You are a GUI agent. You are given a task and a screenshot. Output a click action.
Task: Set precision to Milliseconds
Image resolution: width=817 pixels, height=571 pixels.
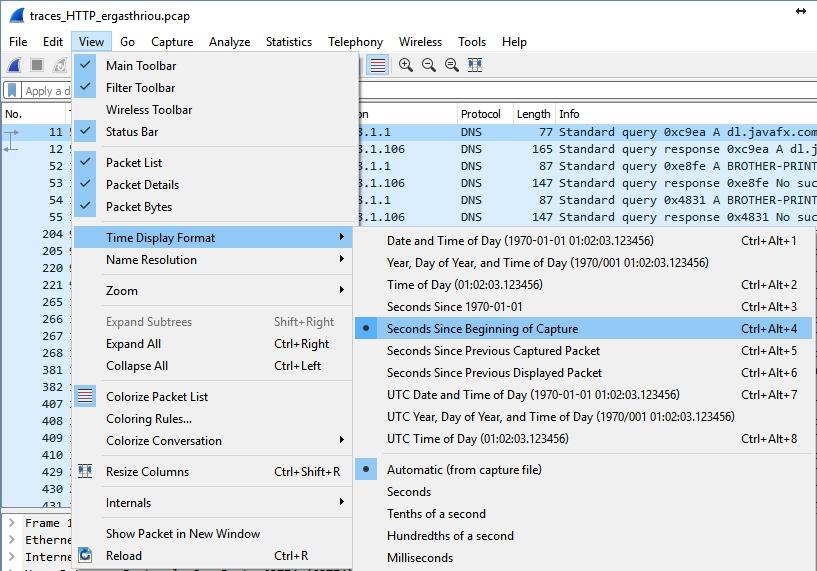click(x=583, y=557)
